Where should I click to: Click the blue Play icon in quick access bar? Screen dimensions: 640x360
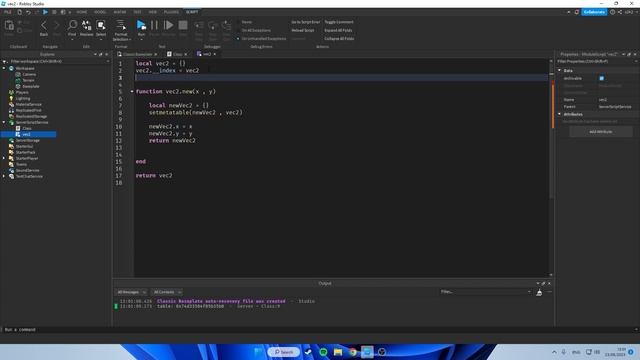45,12
